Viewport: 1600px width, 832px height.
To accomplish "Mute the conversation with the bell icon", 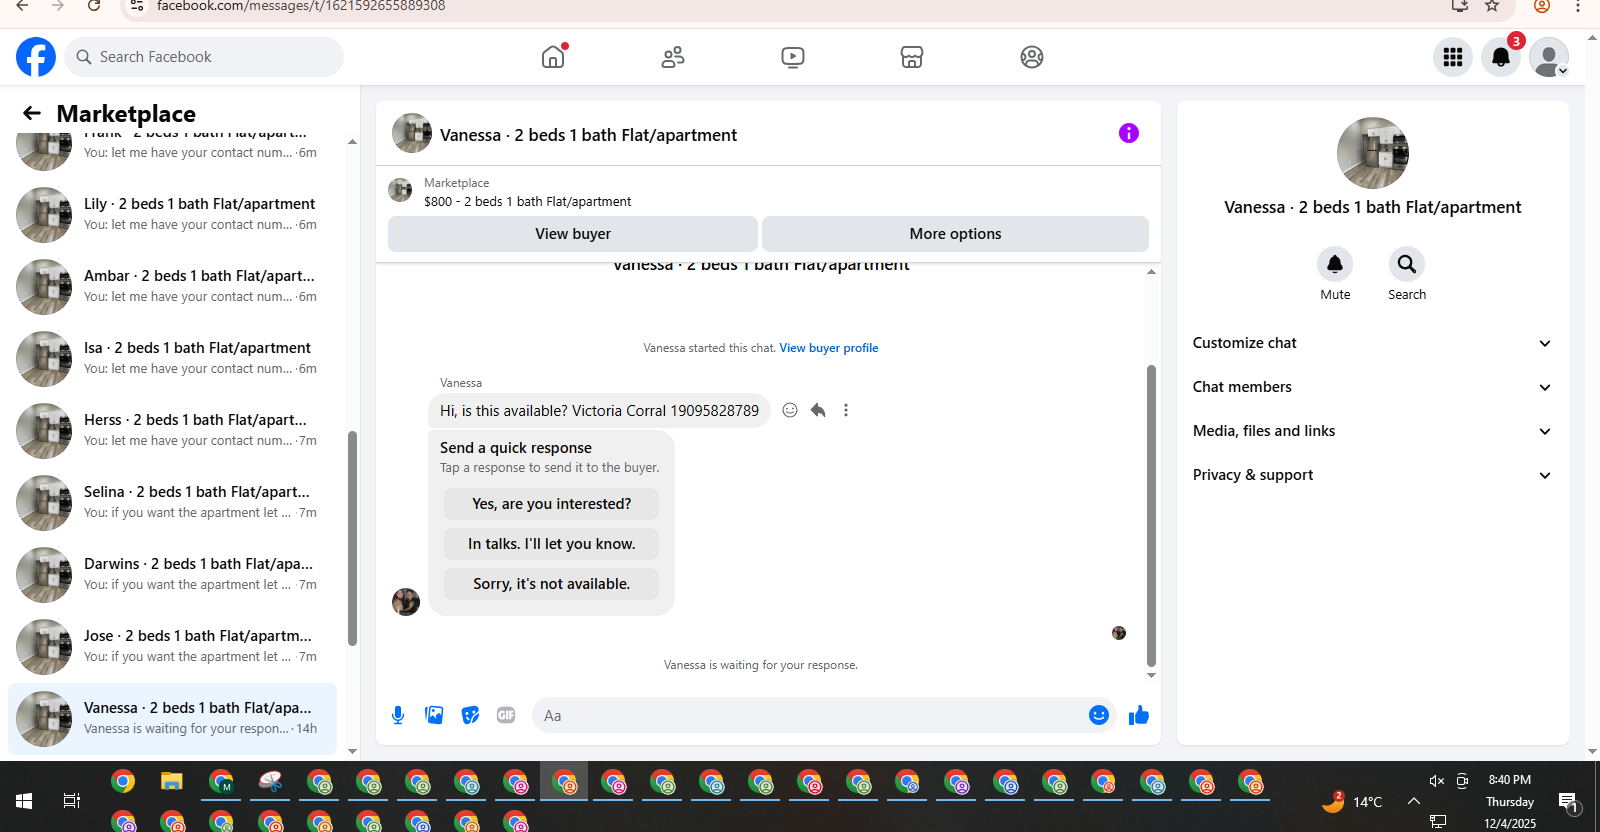I will coord(1335,264).
